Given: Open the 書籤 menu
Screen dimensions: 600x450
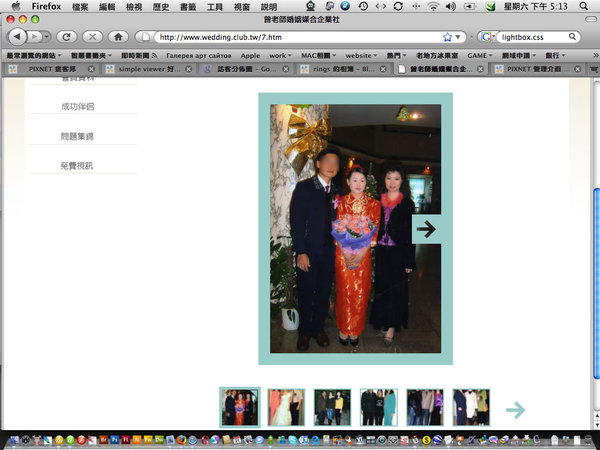Looking at the screenshot, I should click(188, 7).
